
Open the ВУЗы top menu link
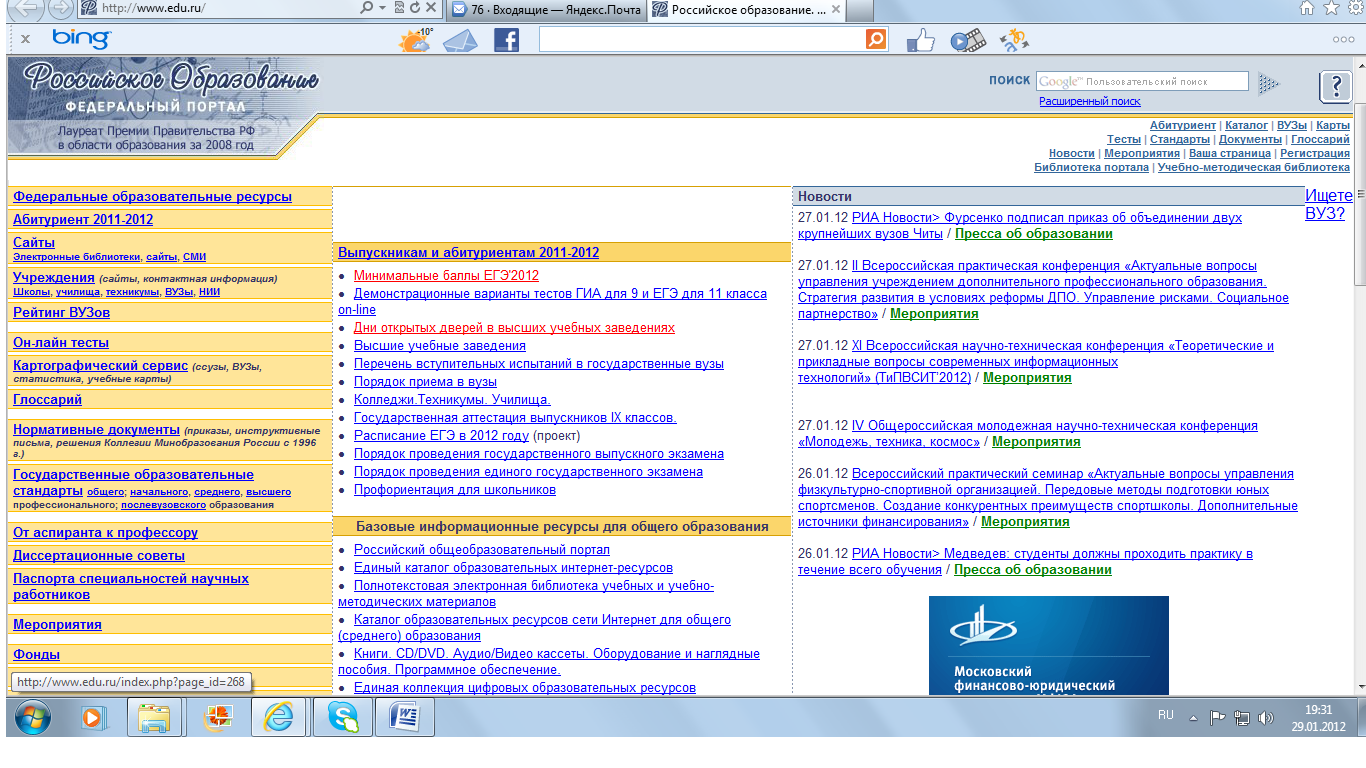[x=1292, y=125]
